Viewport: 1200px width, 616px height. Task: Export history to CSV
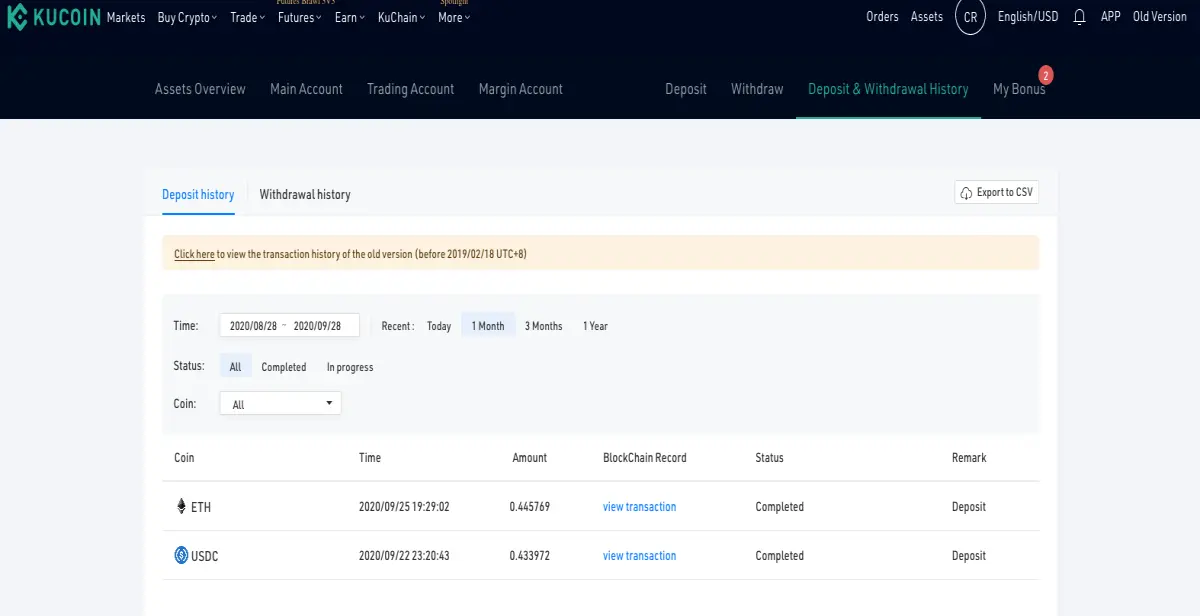click(x=997, y=192)
